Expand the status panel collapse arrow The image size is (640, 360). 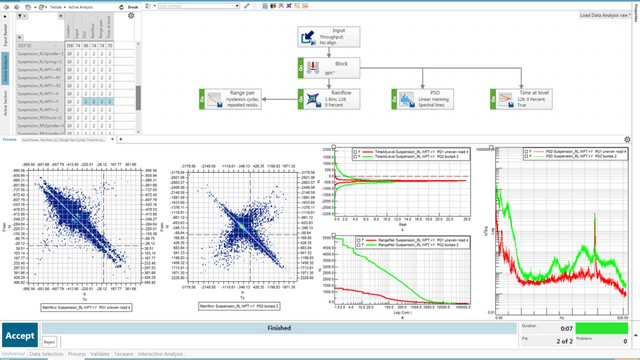tap(636, 335)
